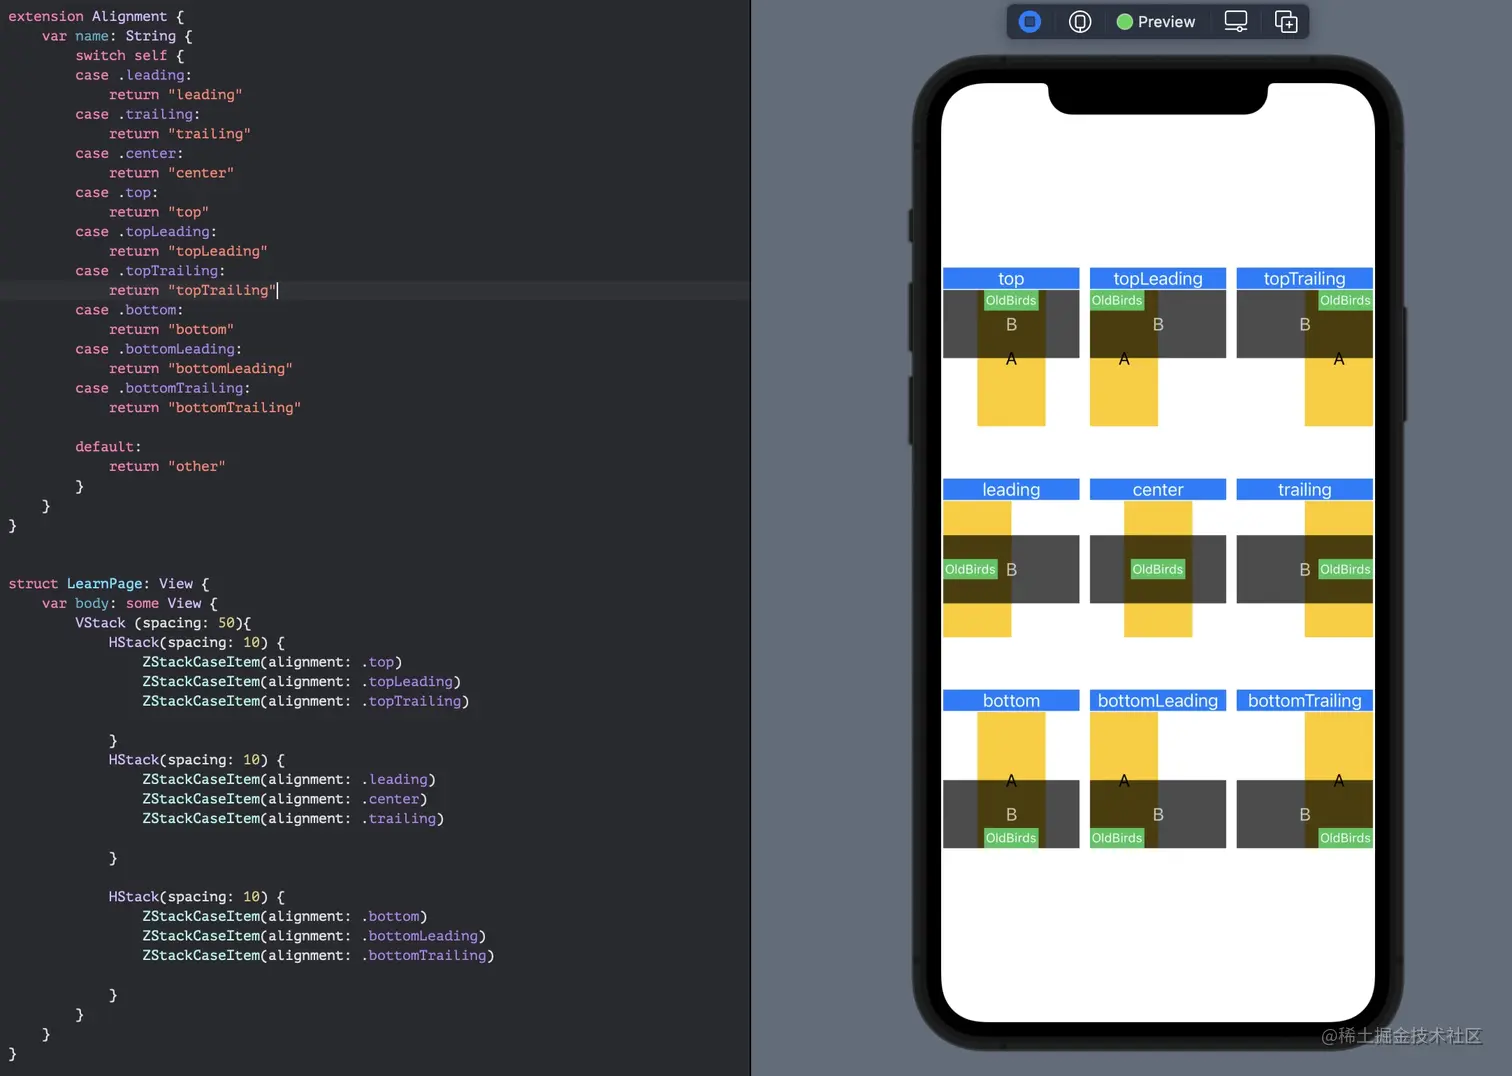Select the OldBirds tag under 'top' header
This screenshot has height=1076, width=1512.
coord(1011,300)
